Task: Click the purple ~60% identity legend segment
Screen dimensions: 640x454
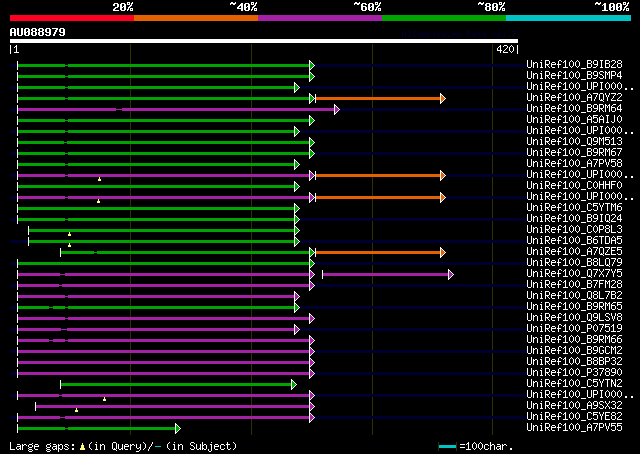Action: coord(320,18)
